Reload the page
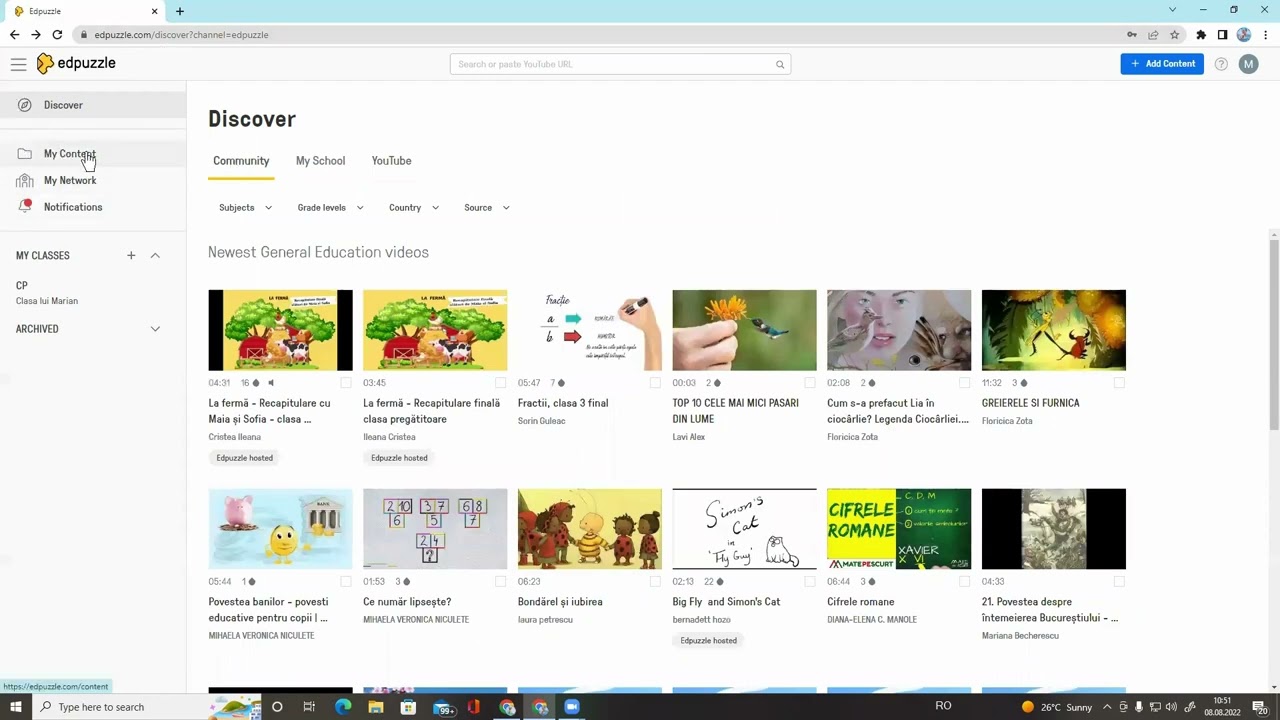 pyautogui.click(x=57, y=35)
